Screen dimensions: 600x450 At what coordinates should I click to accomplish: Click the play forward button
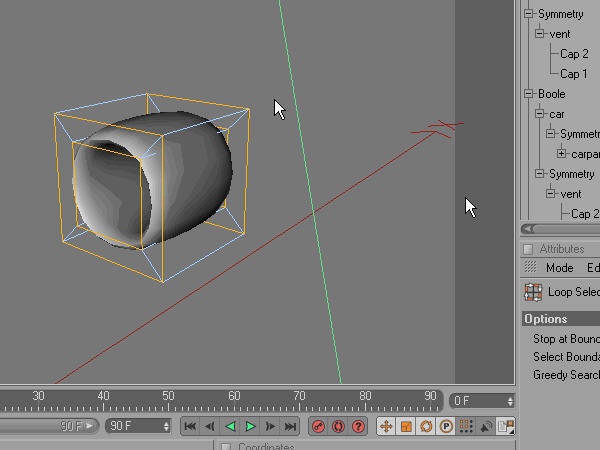tap(251, 426)
